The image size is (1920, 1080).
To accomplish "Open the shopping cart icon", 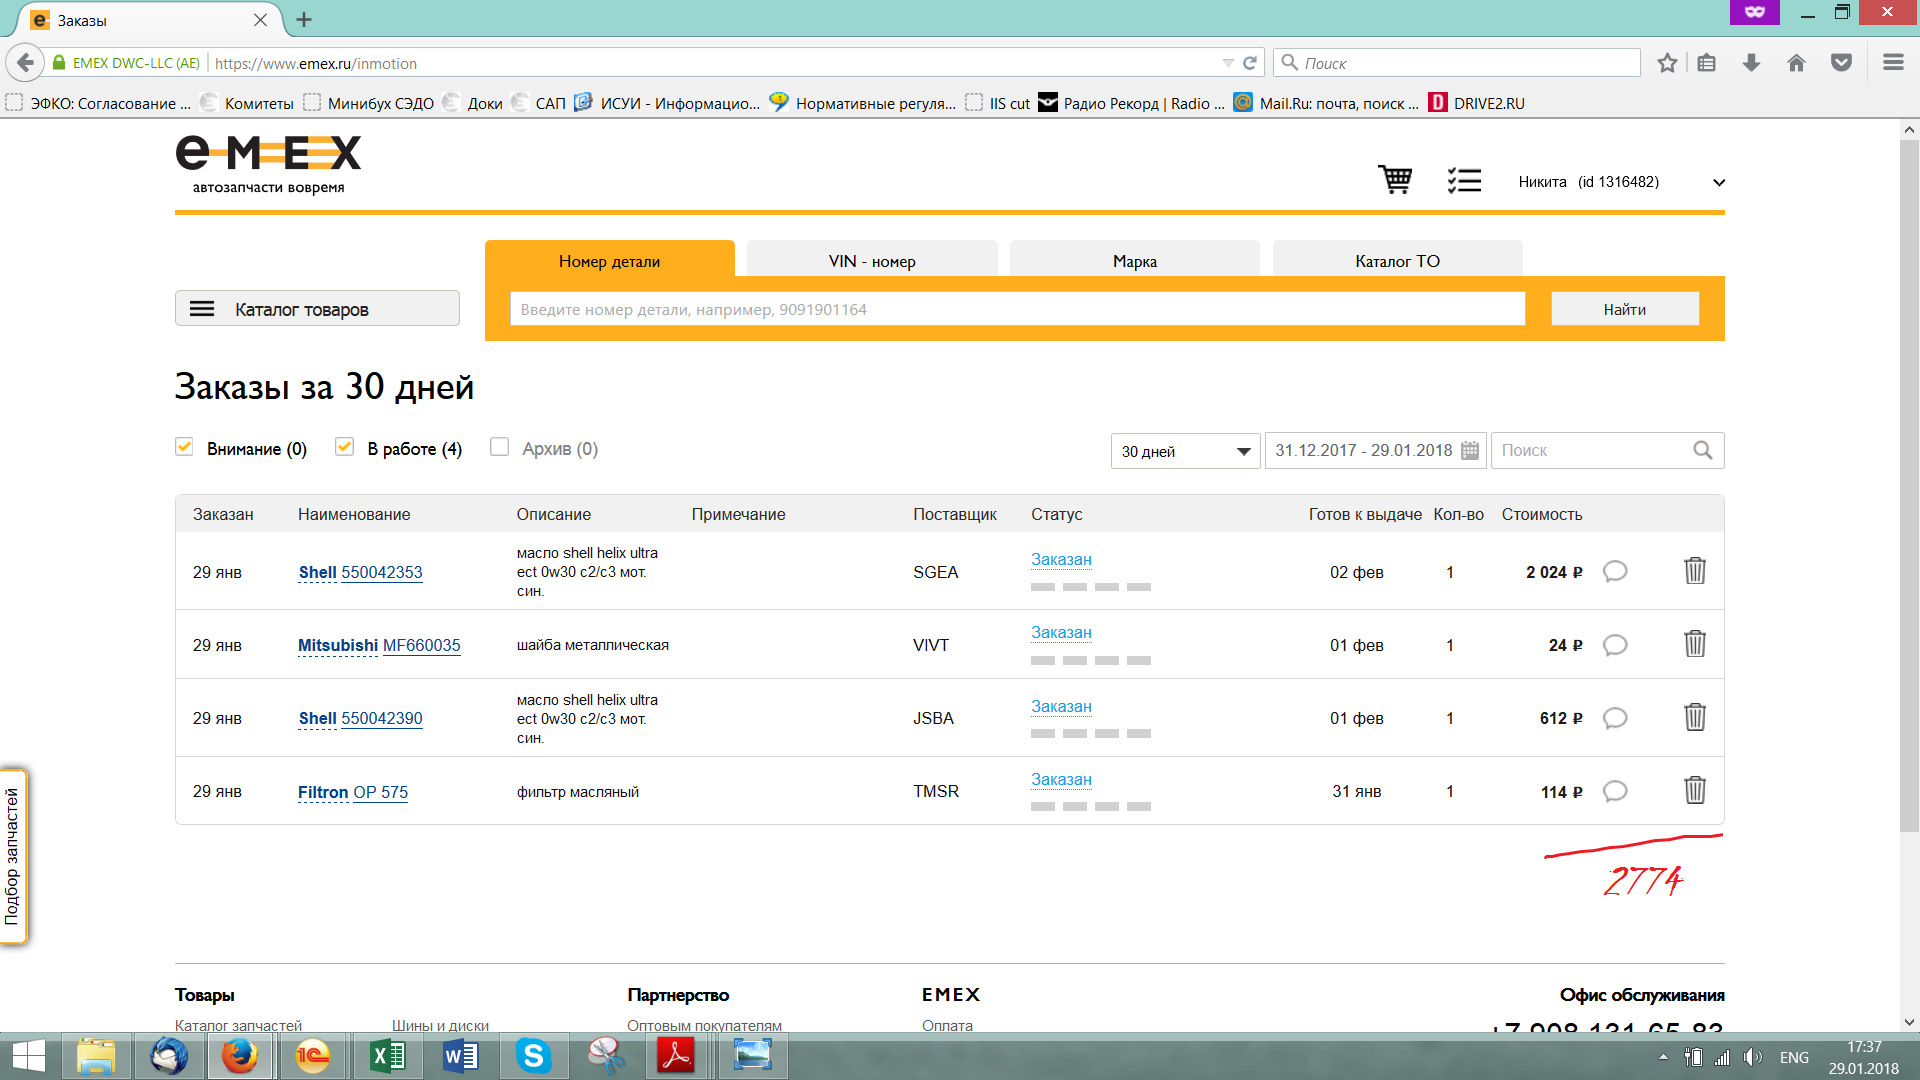I will click(x=1395, y=180).
